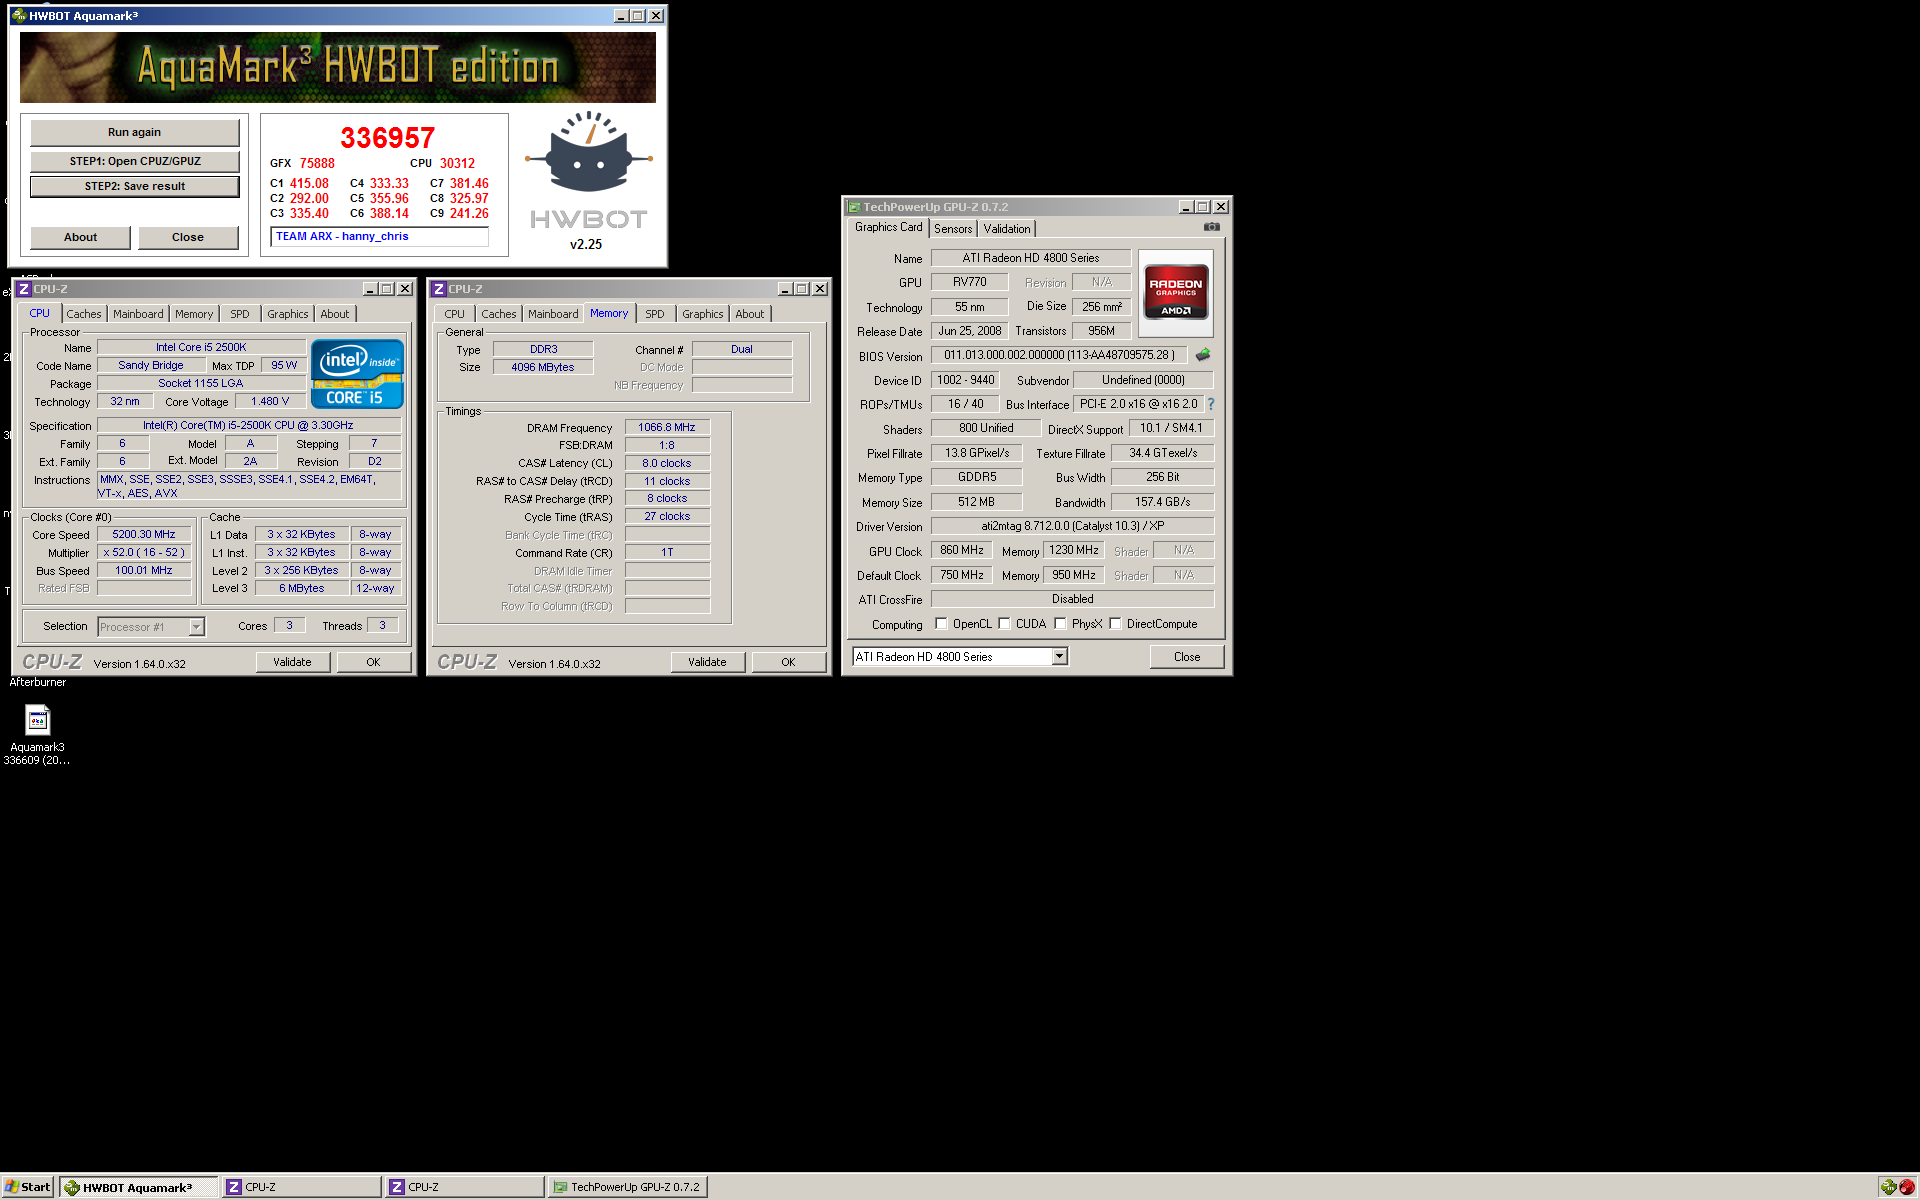Open SPD tab in Memory CPU-Z window
Viewport: 1920px width, 1200px height.
pos(655,314)
